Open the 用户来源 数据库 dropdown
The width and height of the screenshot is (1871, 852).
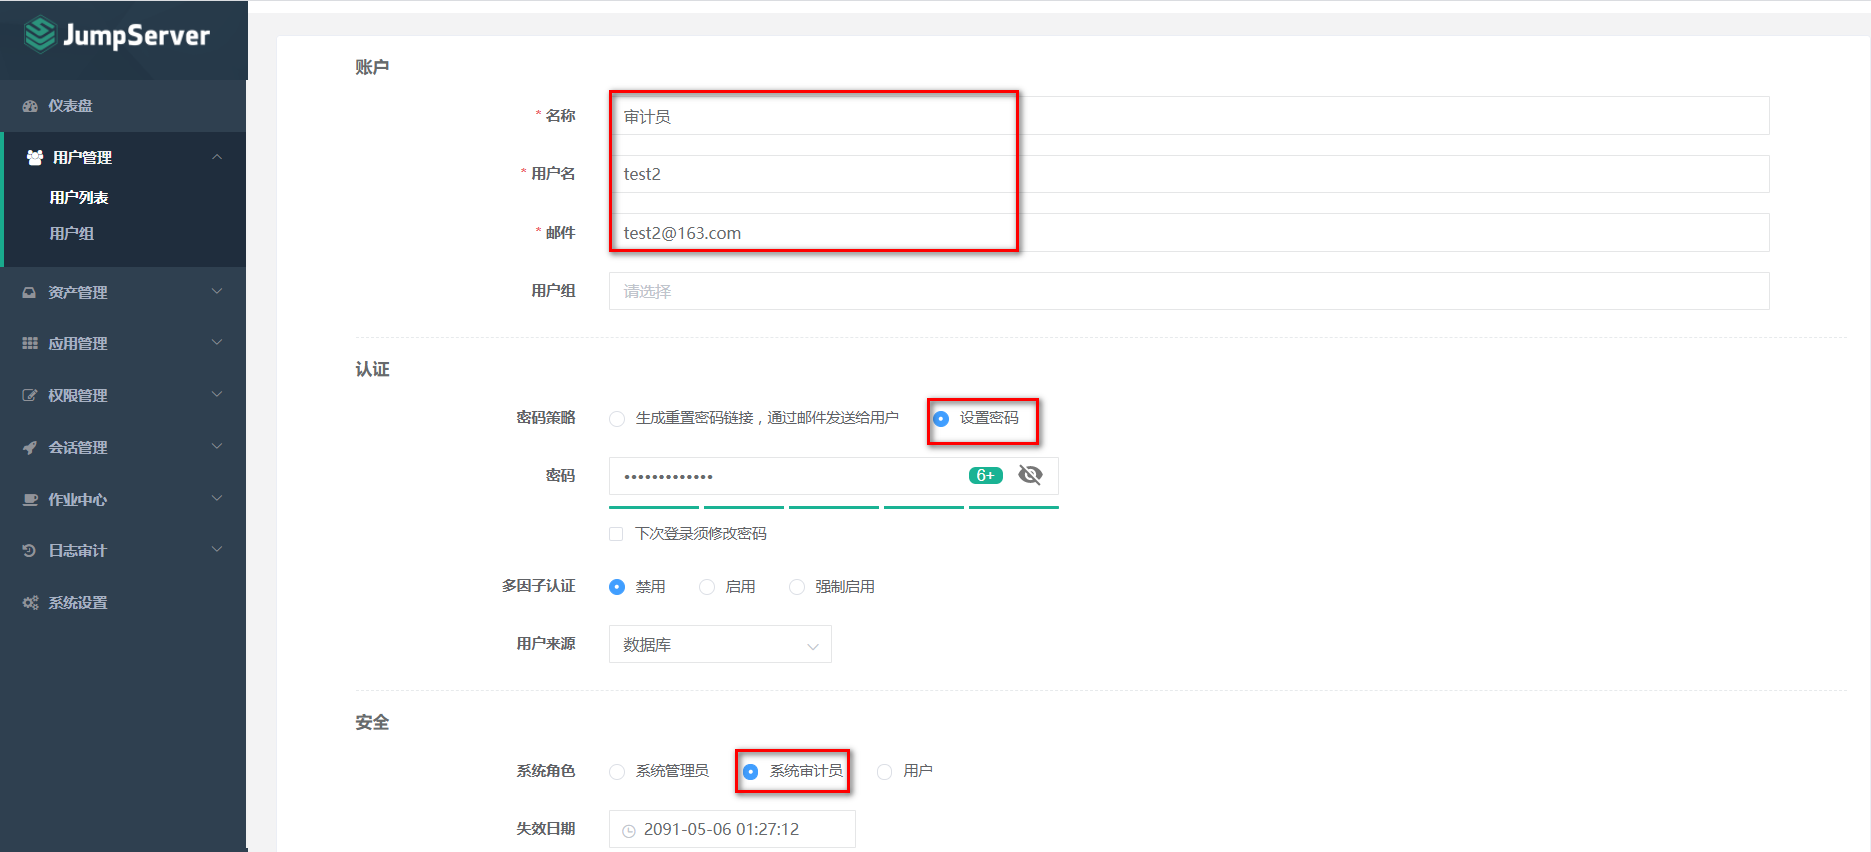[720, 644]
